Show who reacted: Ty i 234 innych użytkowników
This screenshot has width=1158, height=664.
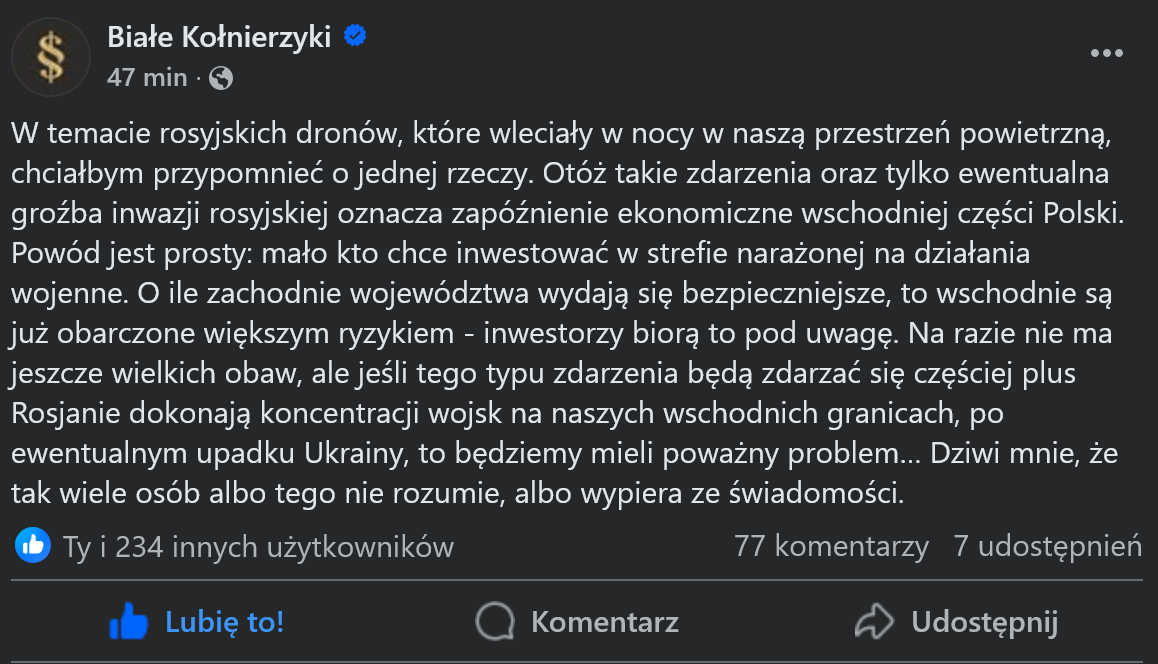point(258,546)
